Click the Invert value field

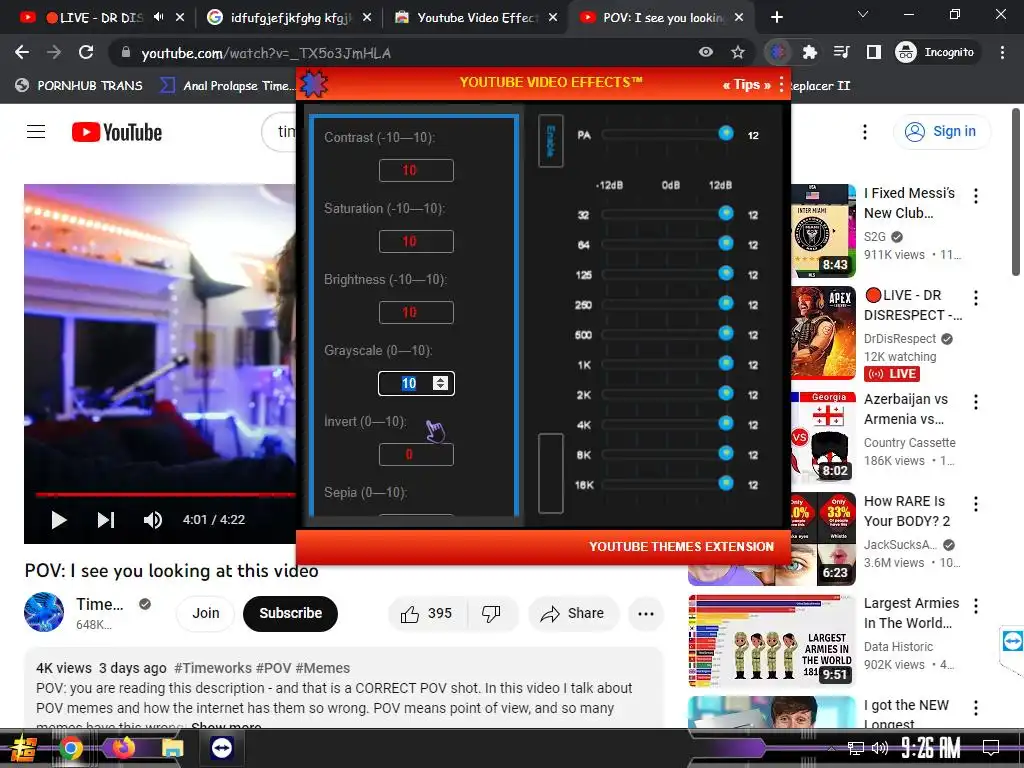click(x=416, y=455)
